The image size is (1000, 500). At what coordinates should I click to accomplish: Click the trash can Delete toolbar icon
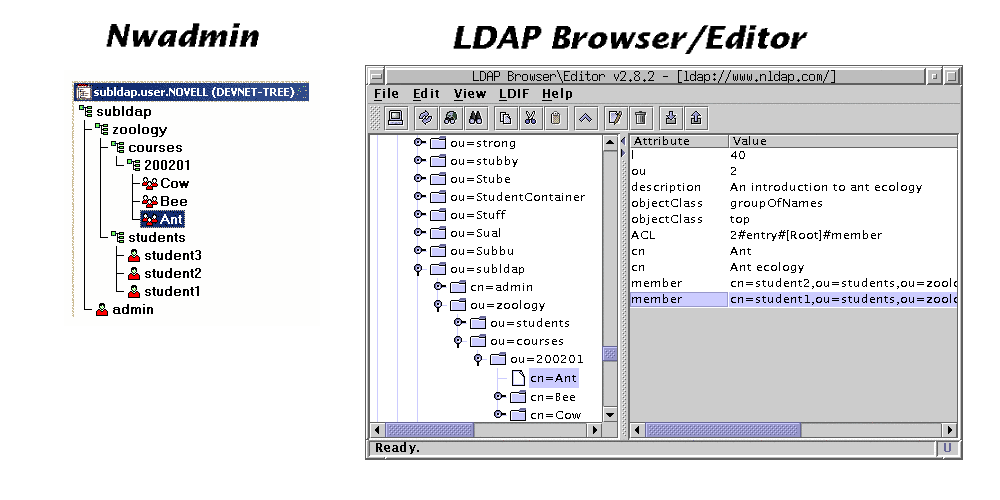click(641, 118)
